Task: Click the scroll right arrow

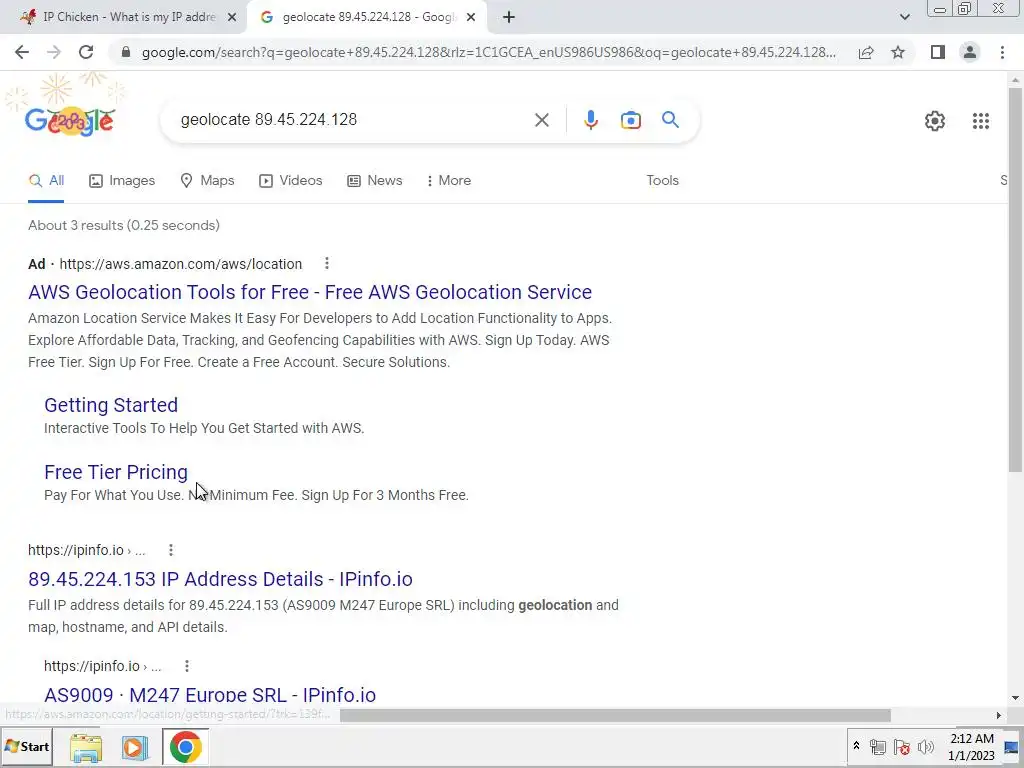Action: (x=999, y=716)
